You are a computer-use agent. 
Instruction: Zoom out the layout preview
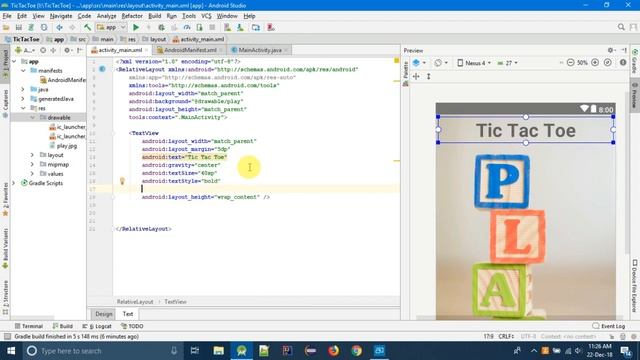click(x=571, y=62)
